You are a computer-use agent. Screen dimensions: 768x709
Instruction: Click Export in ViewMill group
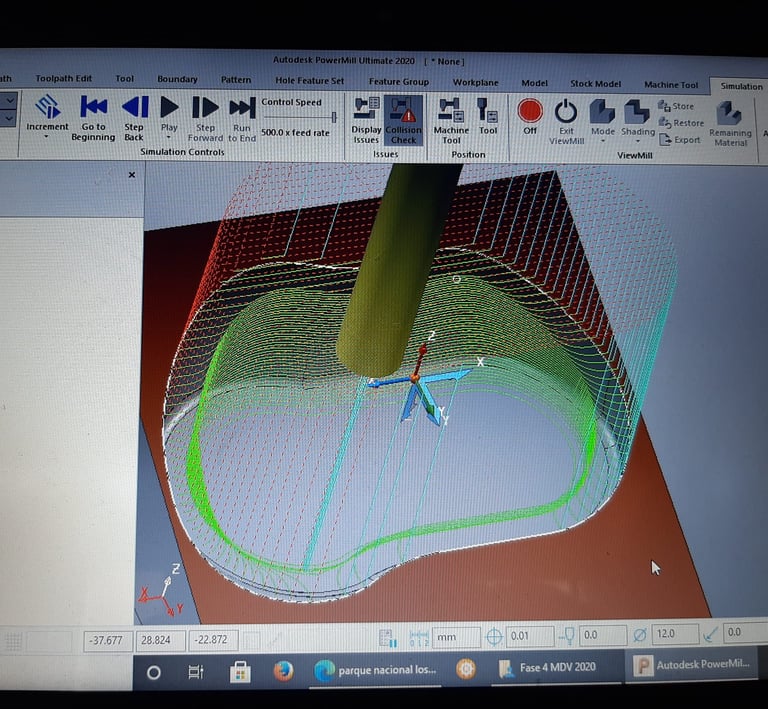680,140
